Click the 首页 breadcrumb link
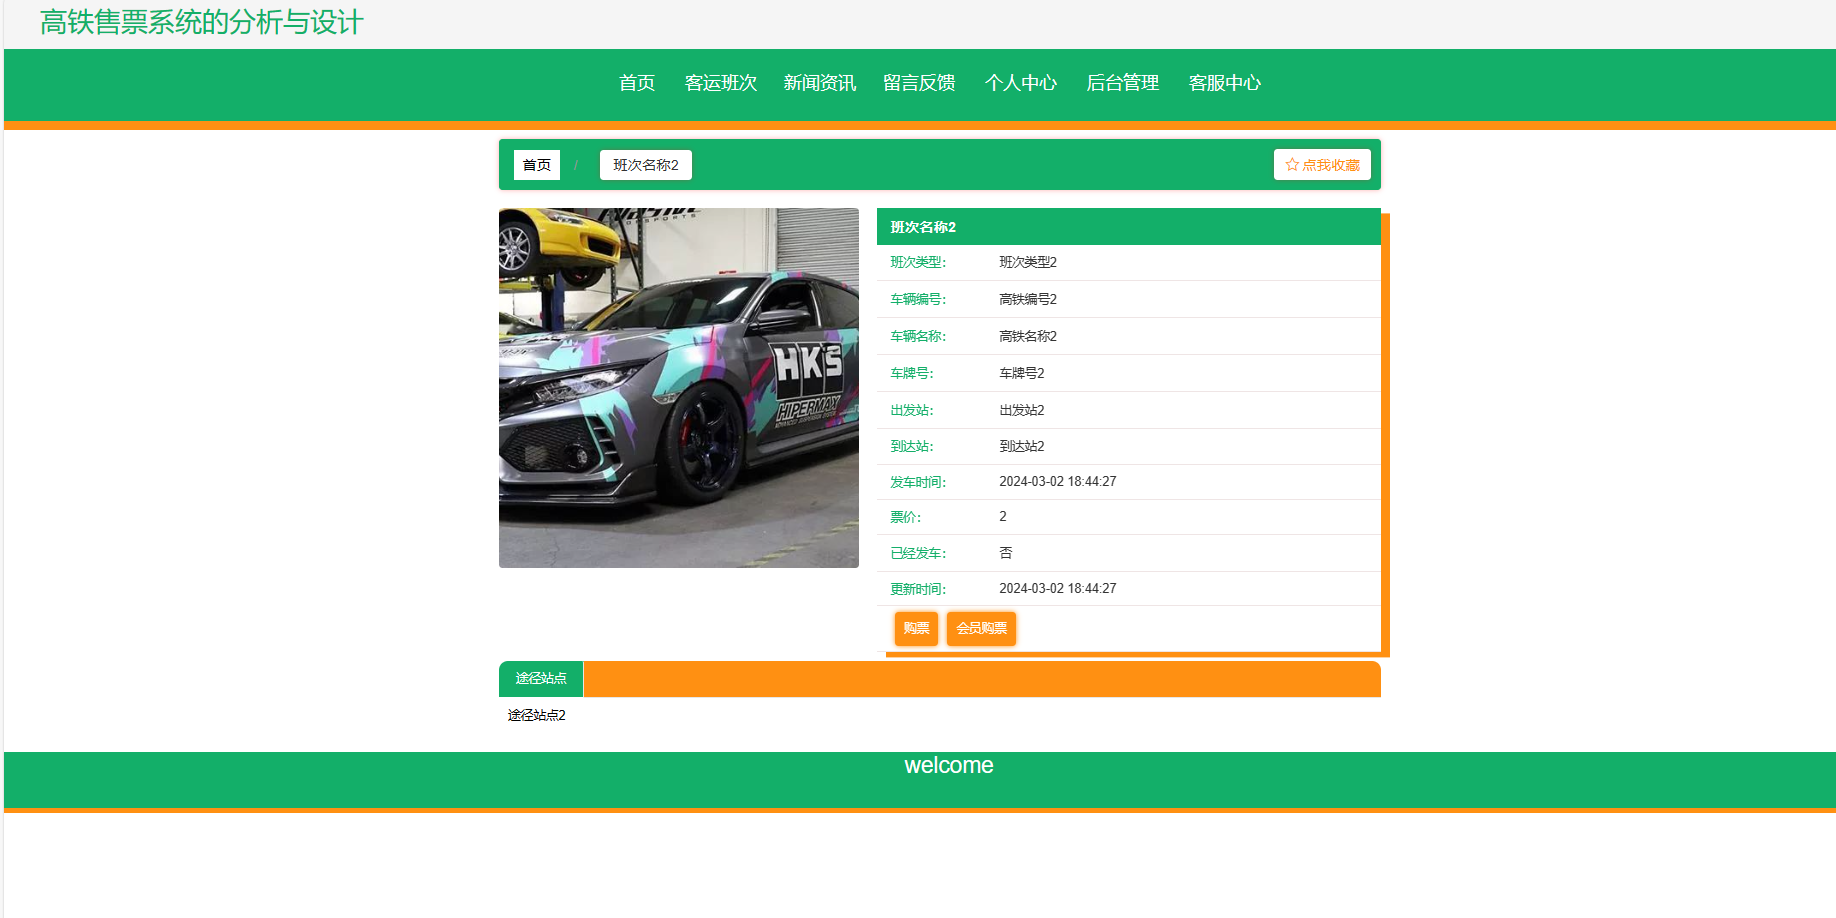 (537, 165)
